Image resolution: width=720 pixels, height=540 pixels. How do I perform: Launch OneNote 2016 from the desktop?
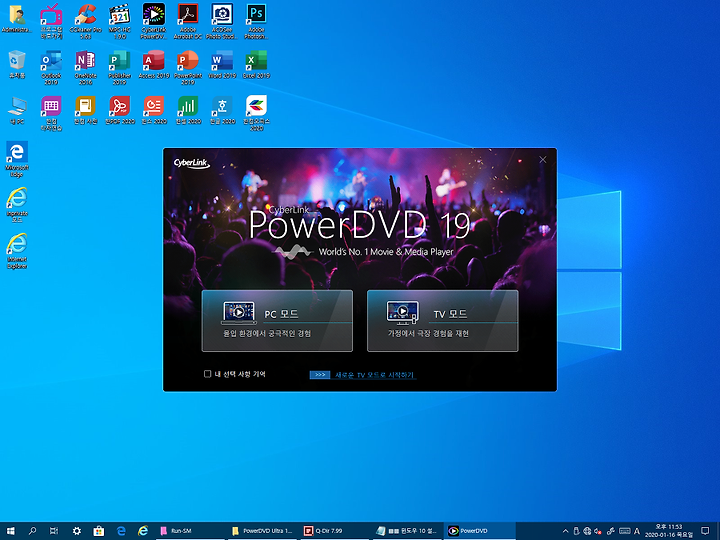tap(85, 67)
